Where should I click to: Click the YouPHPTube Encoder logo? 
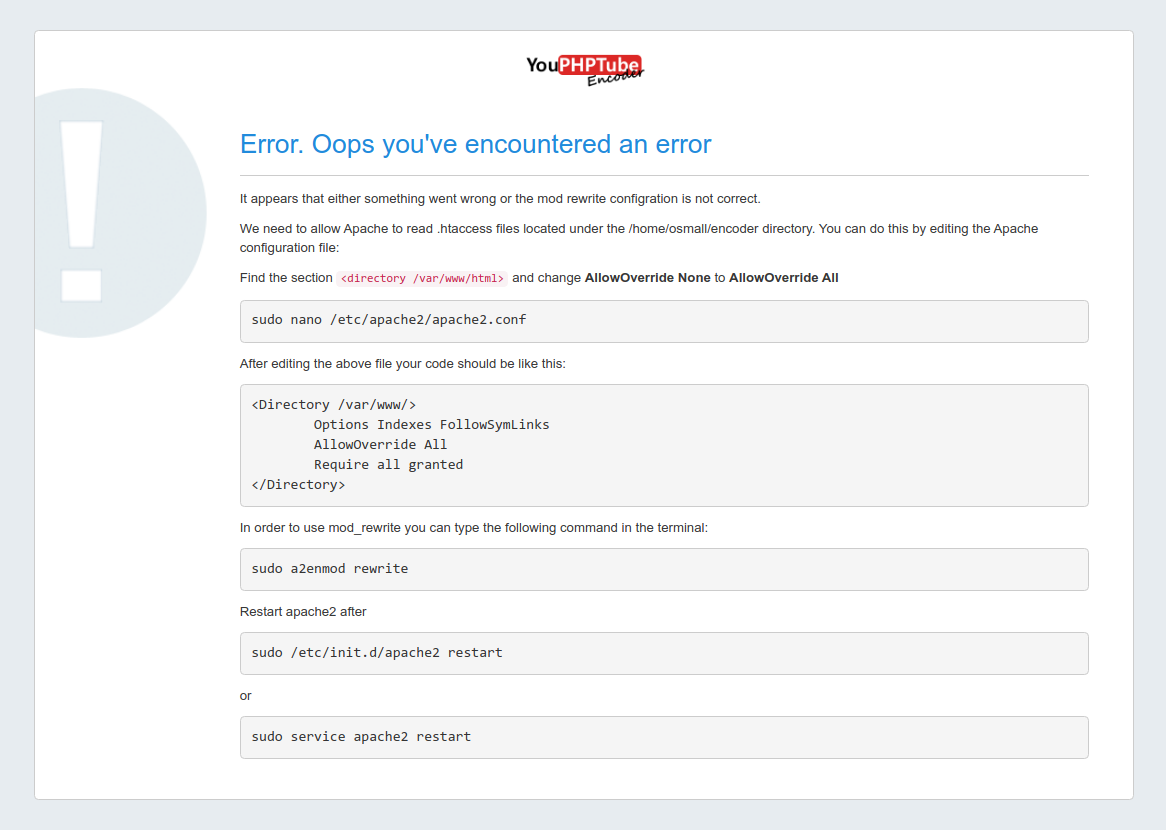click(x=584, y=70)
